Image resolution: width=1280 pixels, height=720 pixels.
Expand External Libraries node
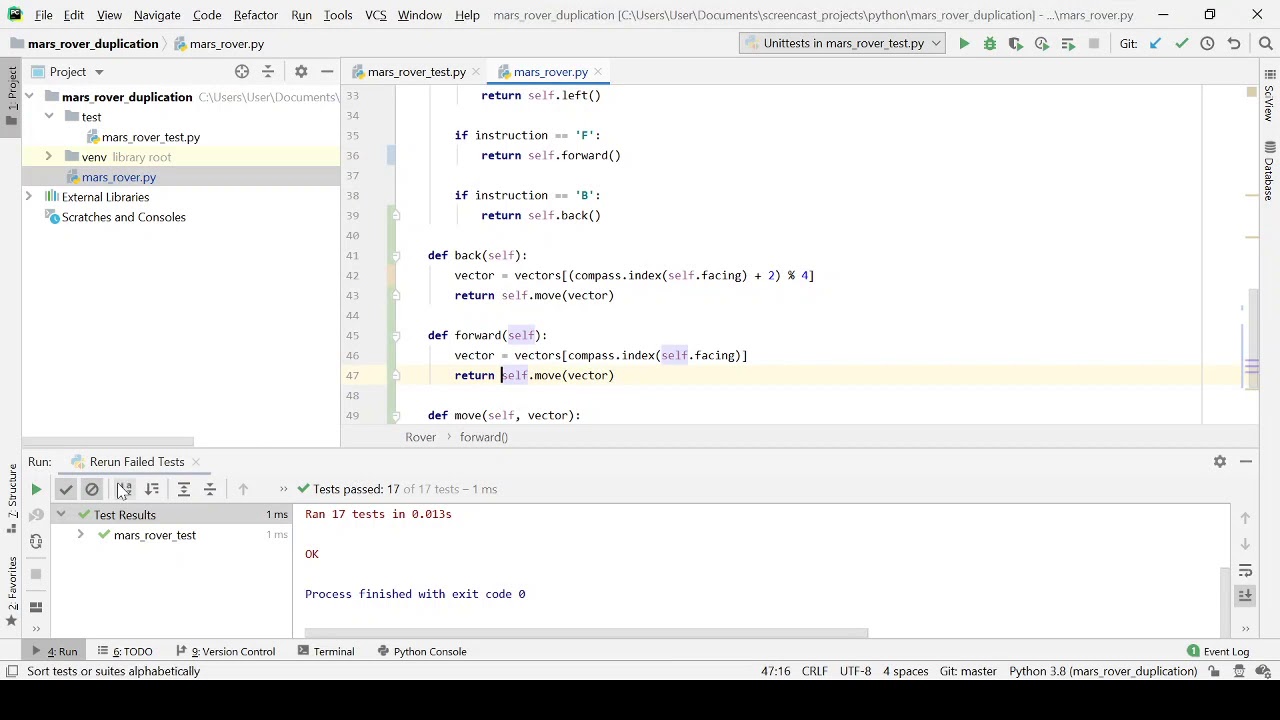coord(29,197)
